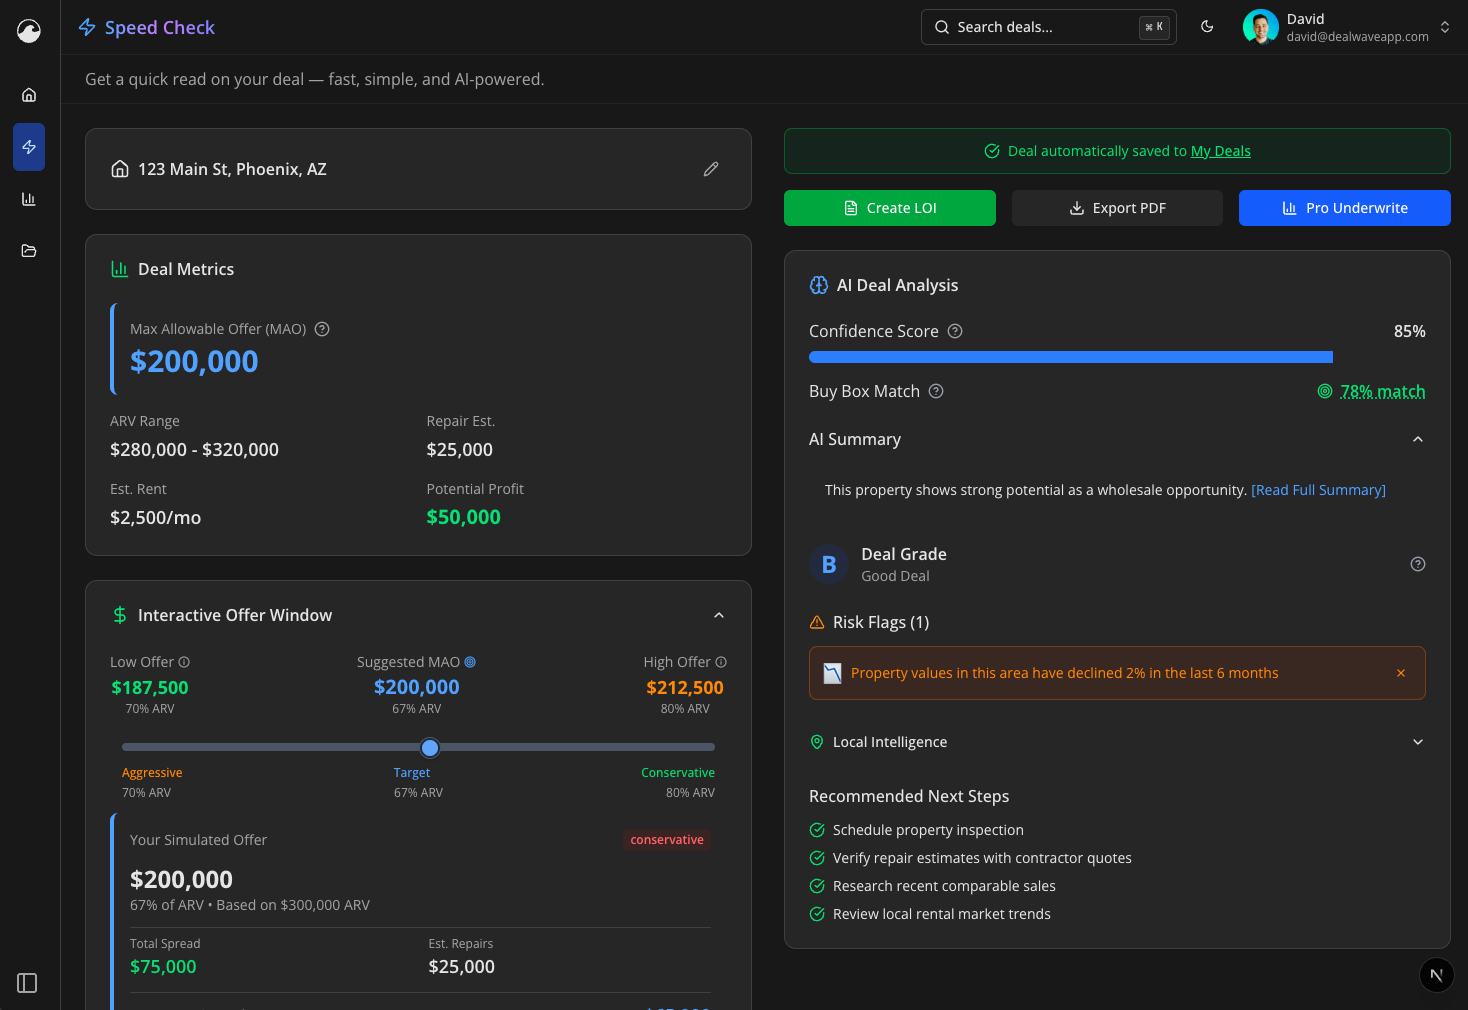The height and width of the screenshot is (1010, 1468).
Task: Switch to the Pro Underwrite view
Action: 1344,208
